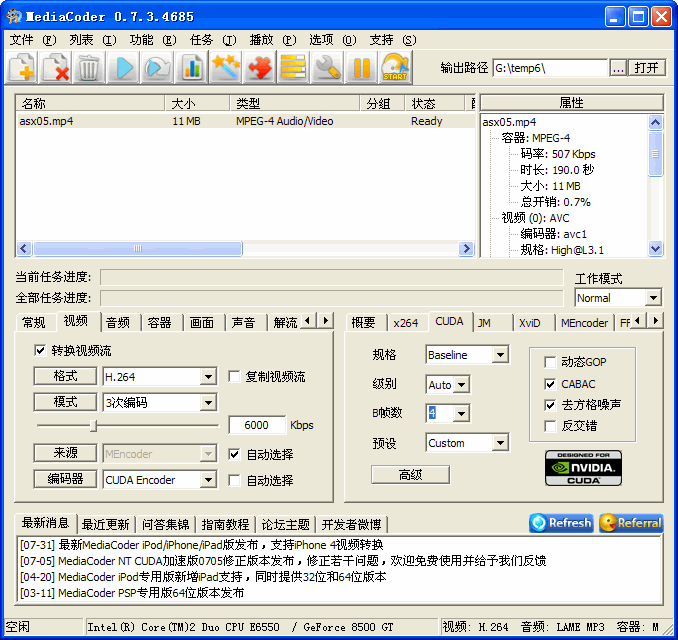678x640 pixels.
Task: Open the wrench settings icon
Action: tap(327, 67)
